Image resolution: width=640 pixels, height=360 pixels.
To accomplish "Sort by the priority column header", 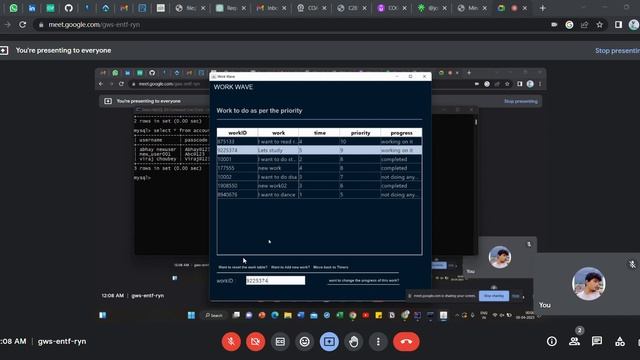I will [x=360, y=133].
